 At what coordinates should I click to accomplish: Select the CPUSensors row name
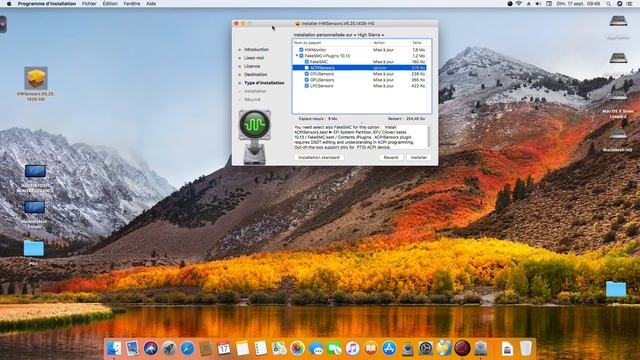322,74
